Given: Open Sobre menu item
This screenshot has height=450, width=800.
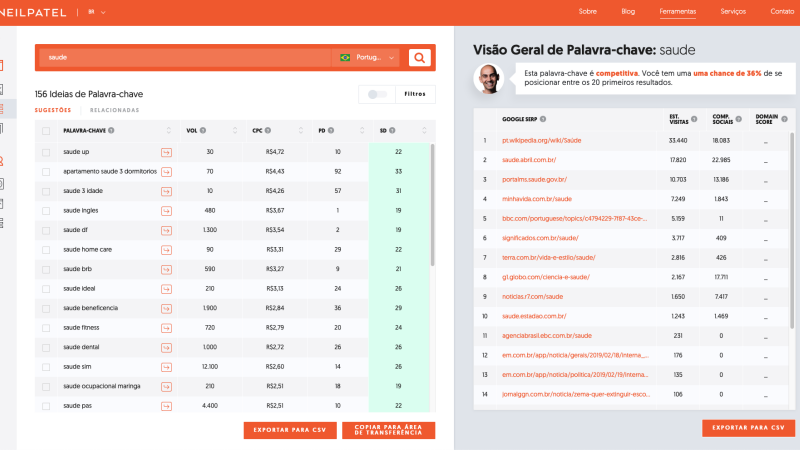Looking at the screenshot, I should pos(588,11).
